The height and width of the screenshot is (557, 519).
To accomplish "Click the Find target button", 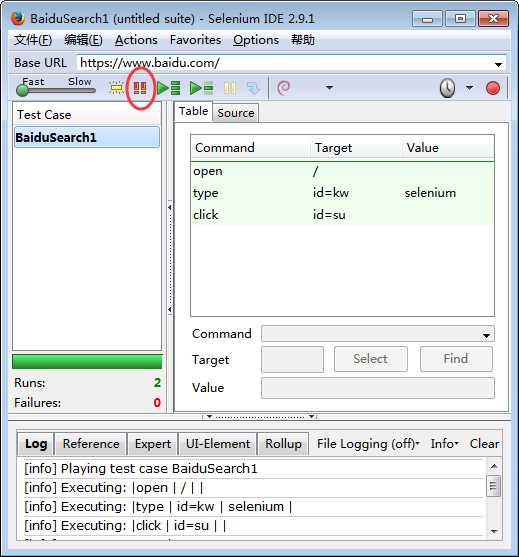I will [456, 359].
